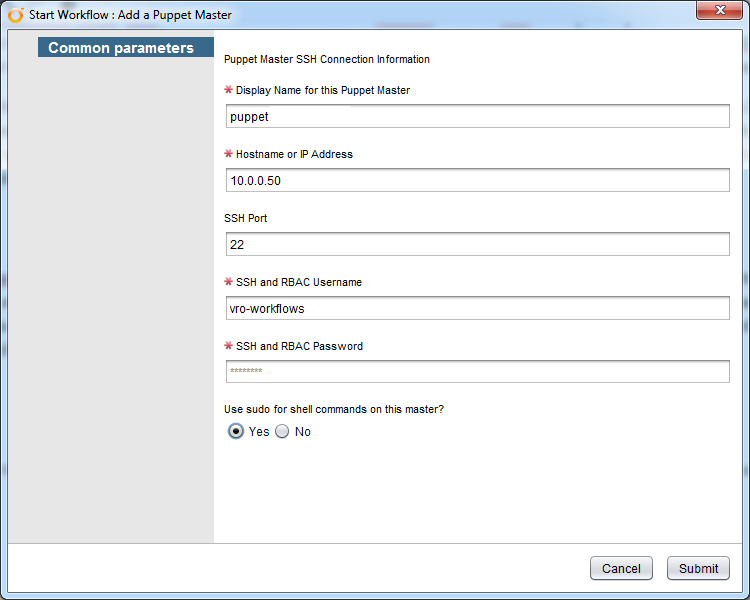Click the SSH and RBAC Username field

pos(478,309)
